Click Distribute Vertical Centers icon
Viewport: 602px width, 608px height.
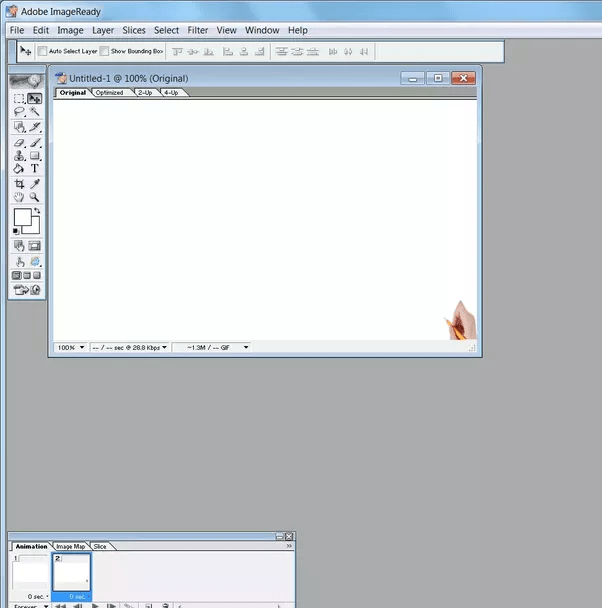point(297,52)
